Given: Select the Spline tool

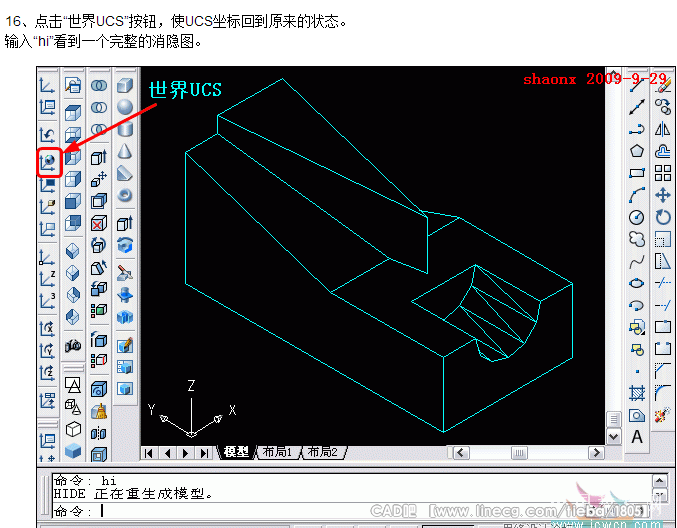Looking at the screenshot, I should 637,261.
